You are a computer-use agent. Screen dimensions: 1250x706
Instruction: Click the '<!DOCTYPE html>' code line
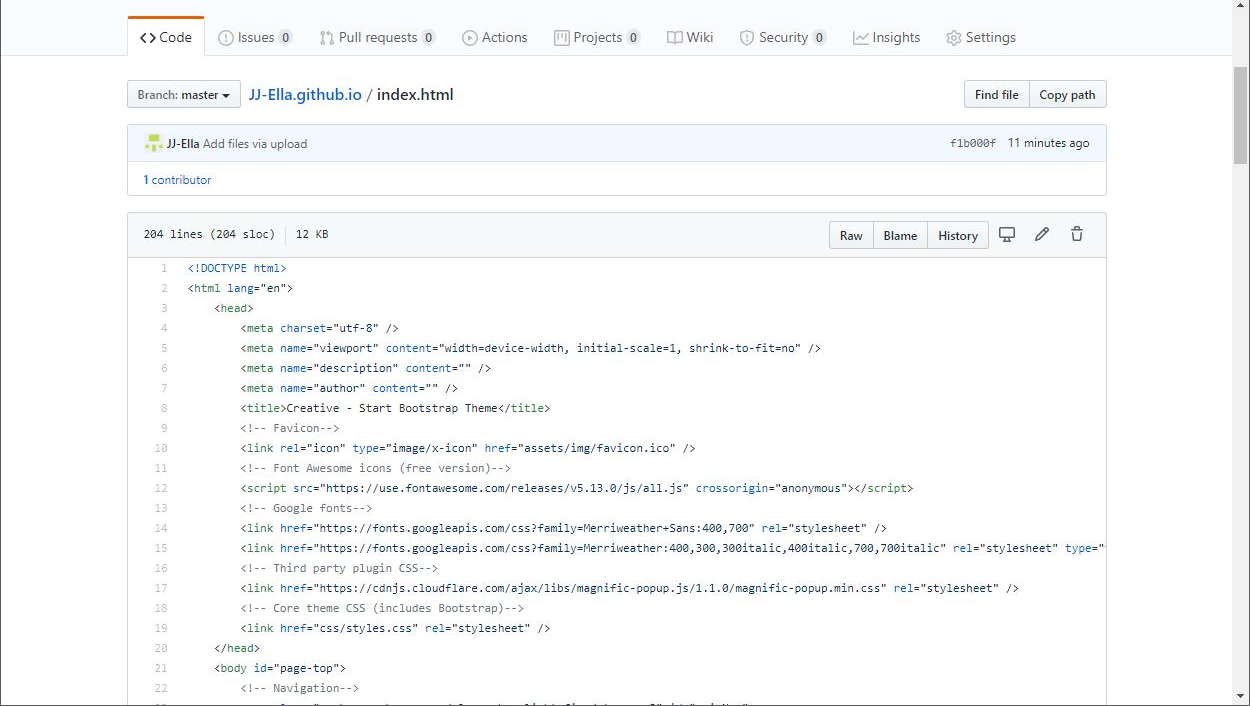coord(237,268)
